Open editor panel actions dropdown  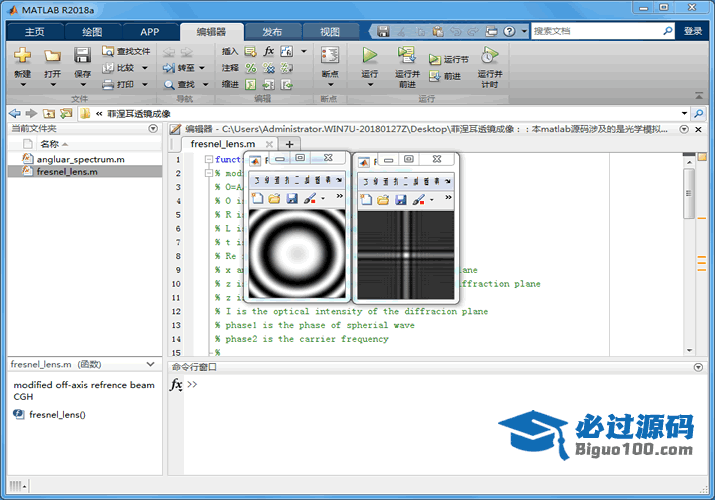click(x=684, y=129)
